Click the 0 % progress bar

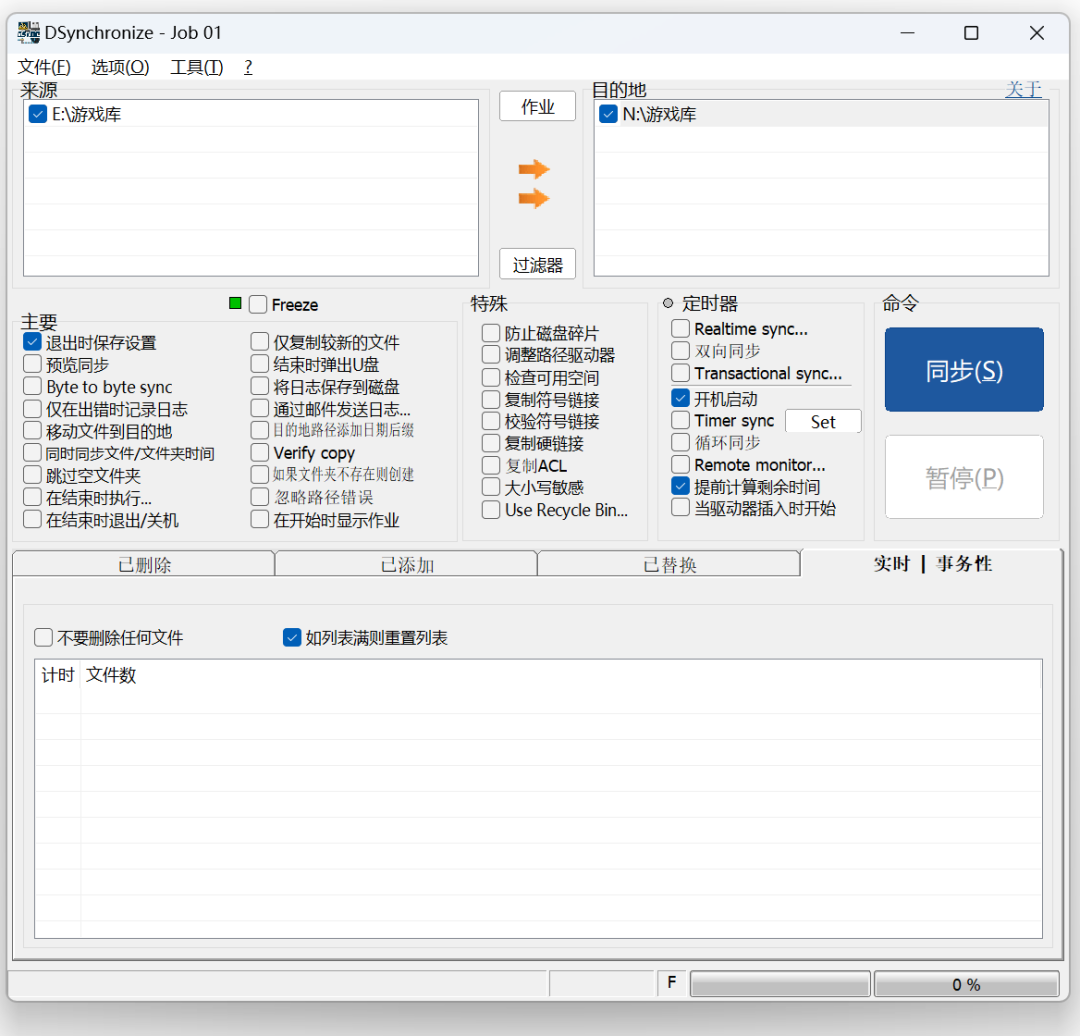[x=966, y=984]
